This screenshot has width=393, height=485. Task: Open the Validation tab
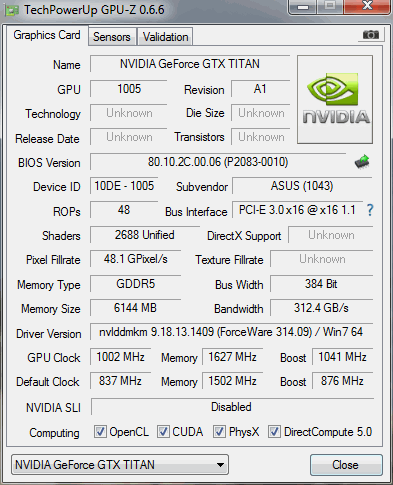tap(165, 37)
